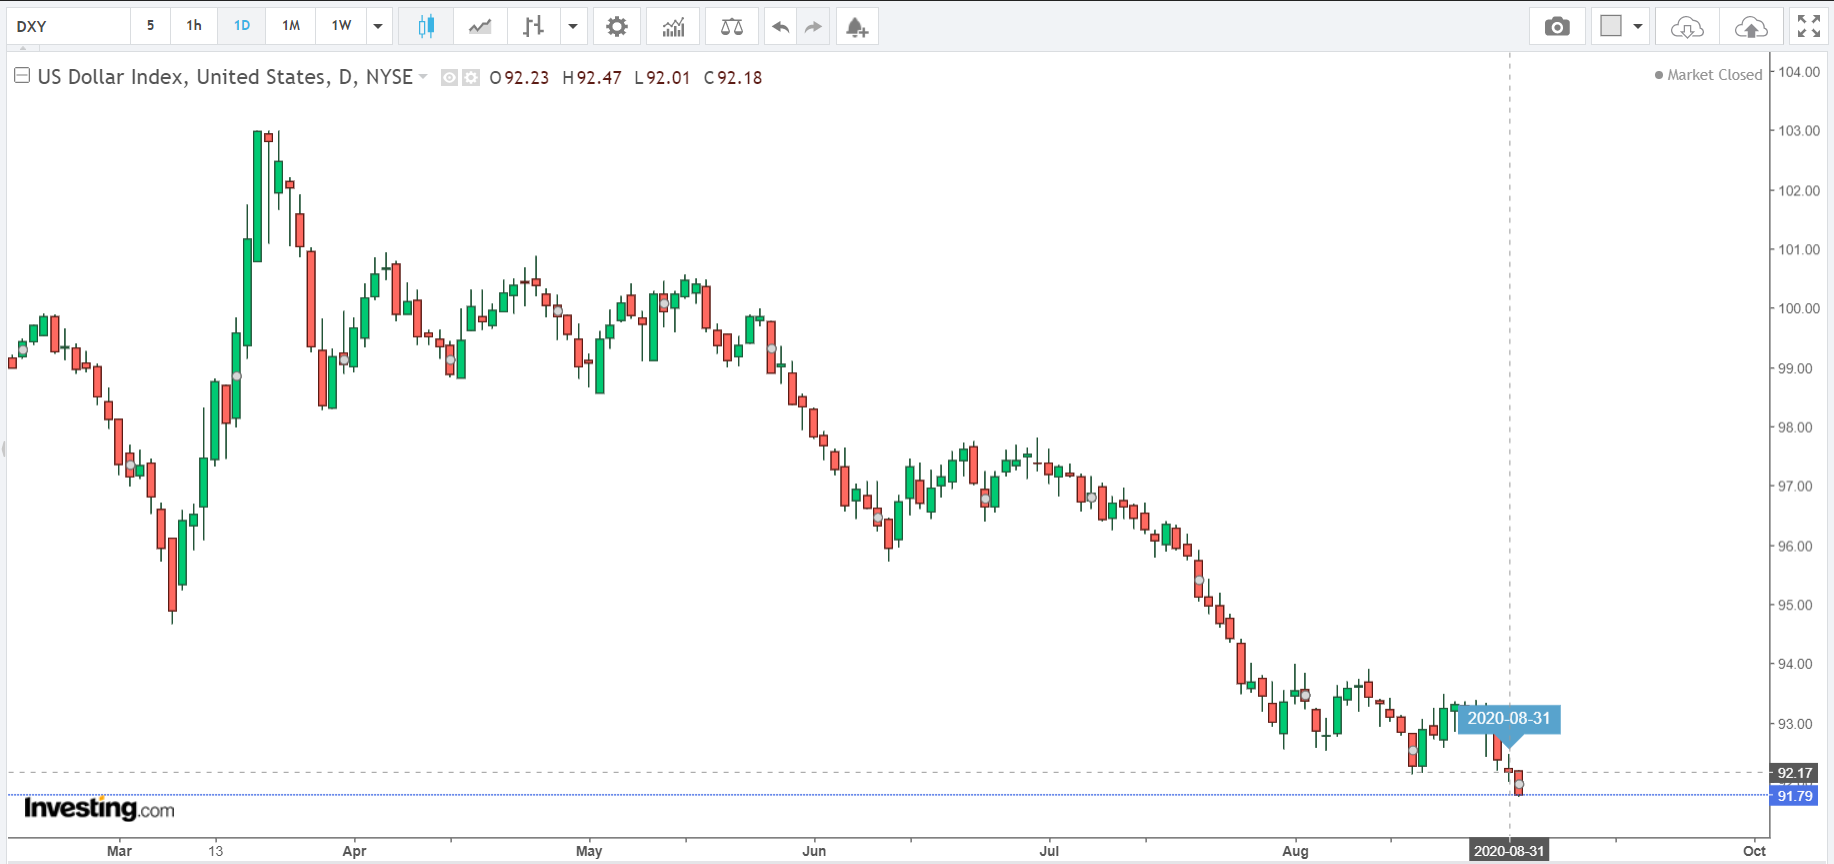Click the 96.00 price axis label
The width and height of the screenshot is (1834, 864).
pos(1795,546)
